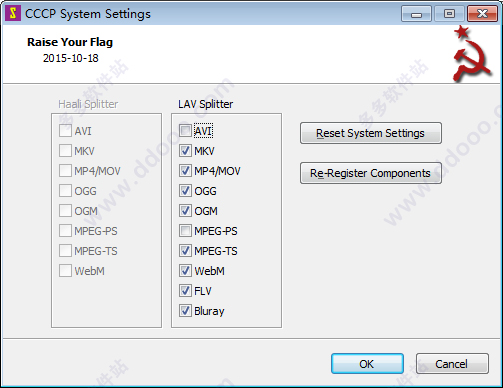Toggle MPEG-TS under Haali Splitter
The height and width of the screenshot is (388, 503).
65,251
